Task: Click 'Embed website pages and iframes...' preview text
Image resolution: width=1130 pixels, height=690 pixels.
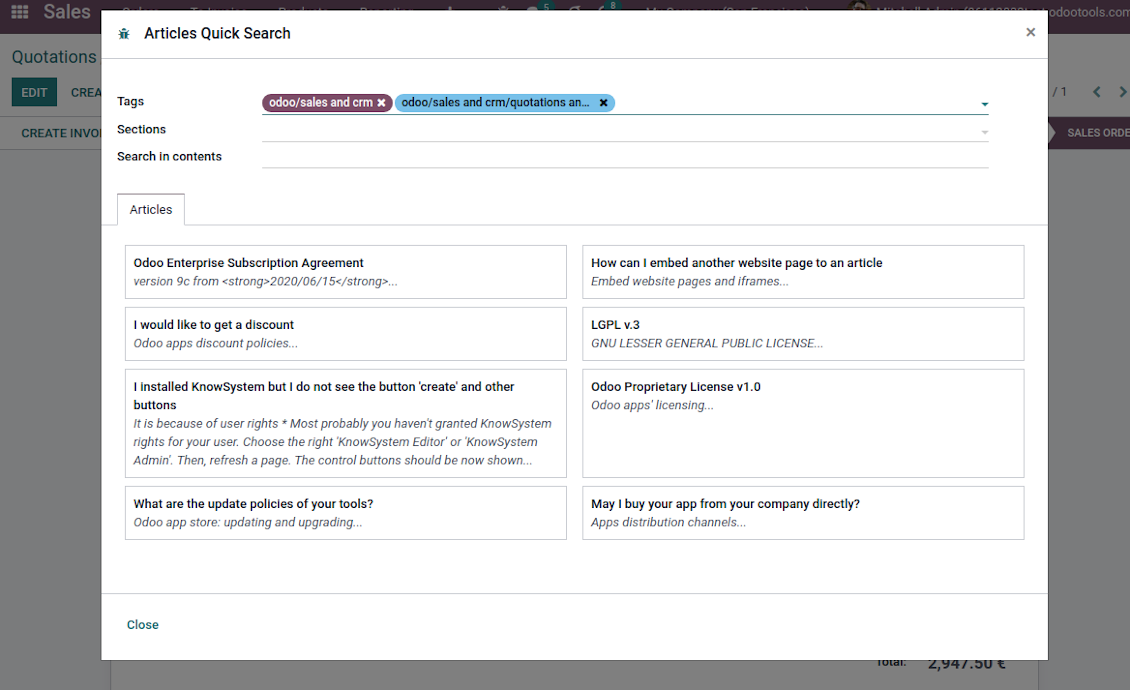Action: pos(690,281)
